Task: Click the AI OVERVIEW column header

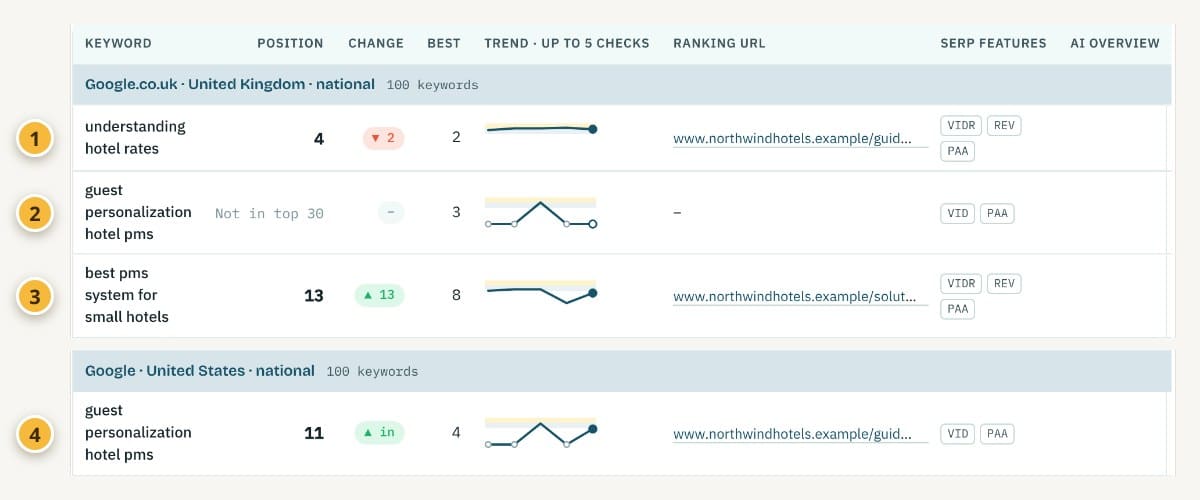Action: (1115, 43)
